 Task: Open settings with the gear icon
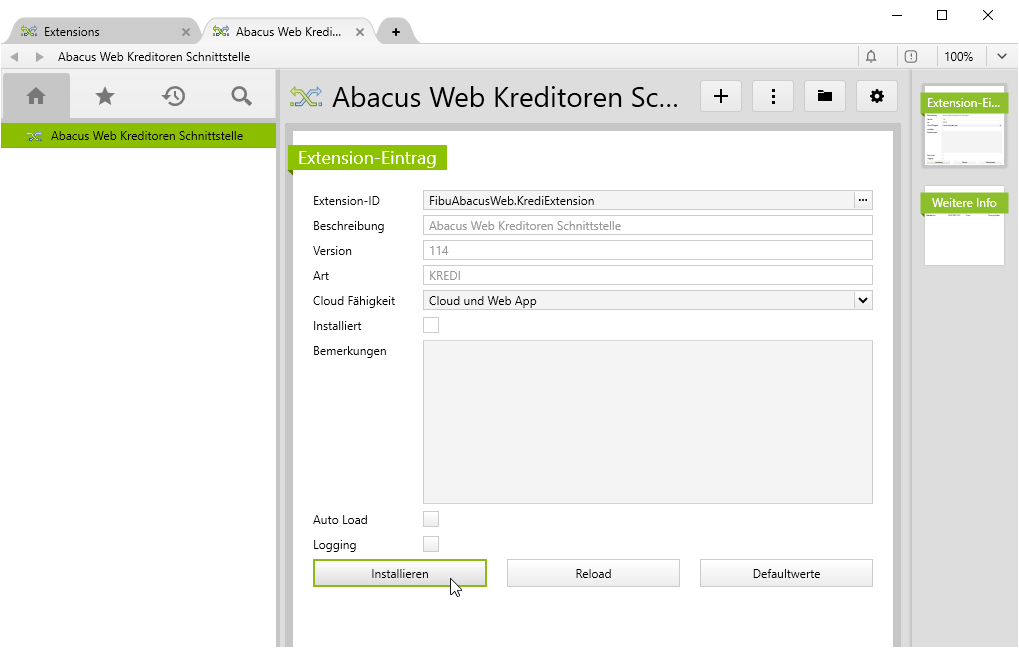click(x=877, y=96)
